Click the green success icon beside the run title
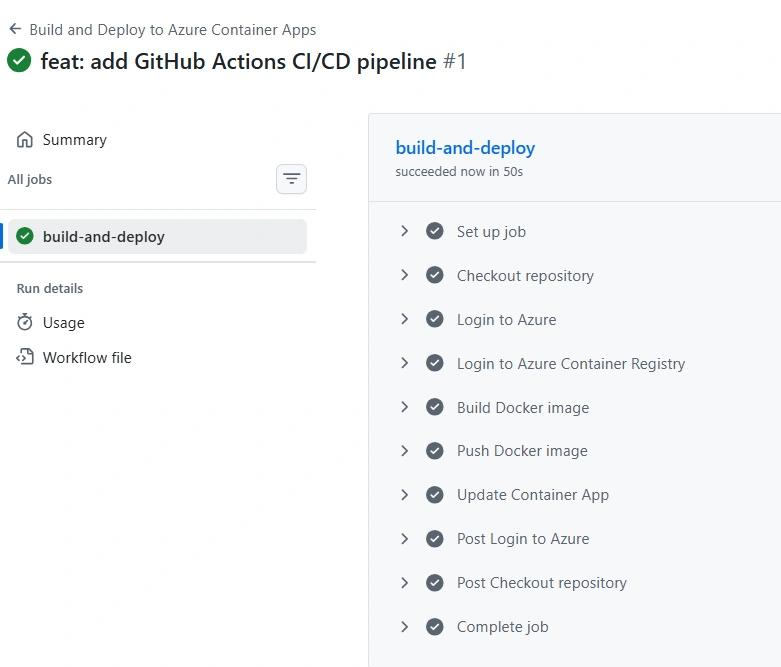The image size is (781, 667). (x=19, y=60)
